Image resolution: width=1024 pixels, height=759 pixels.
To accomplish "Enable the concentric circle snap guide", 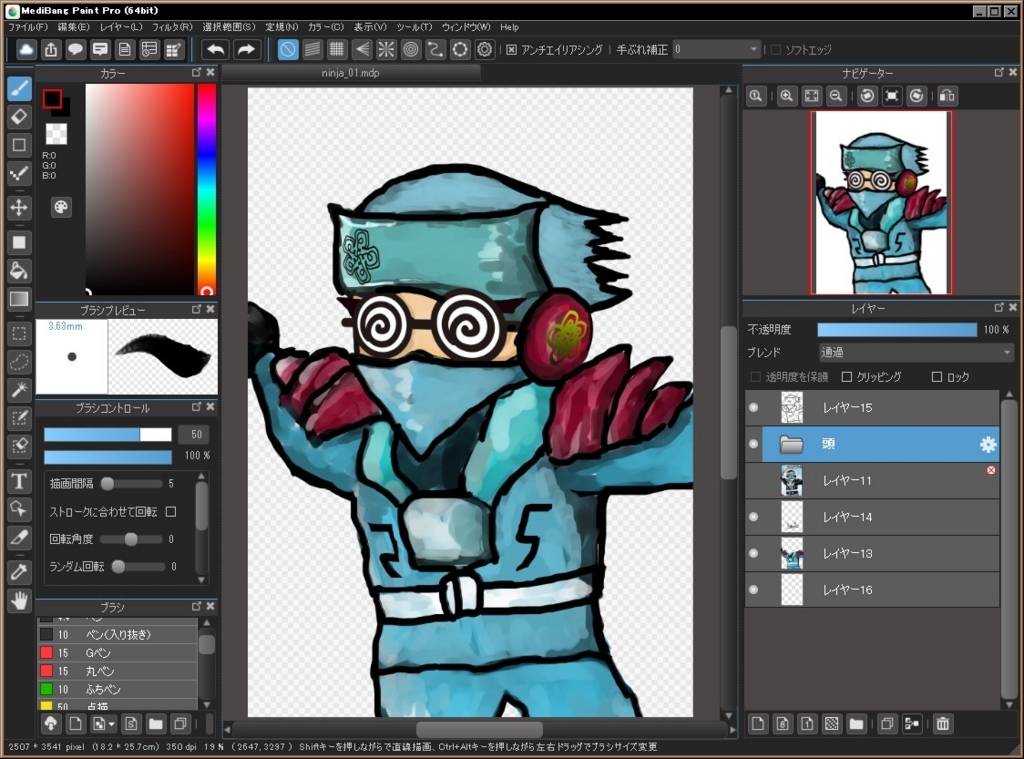I will click(x=411, y=50).
